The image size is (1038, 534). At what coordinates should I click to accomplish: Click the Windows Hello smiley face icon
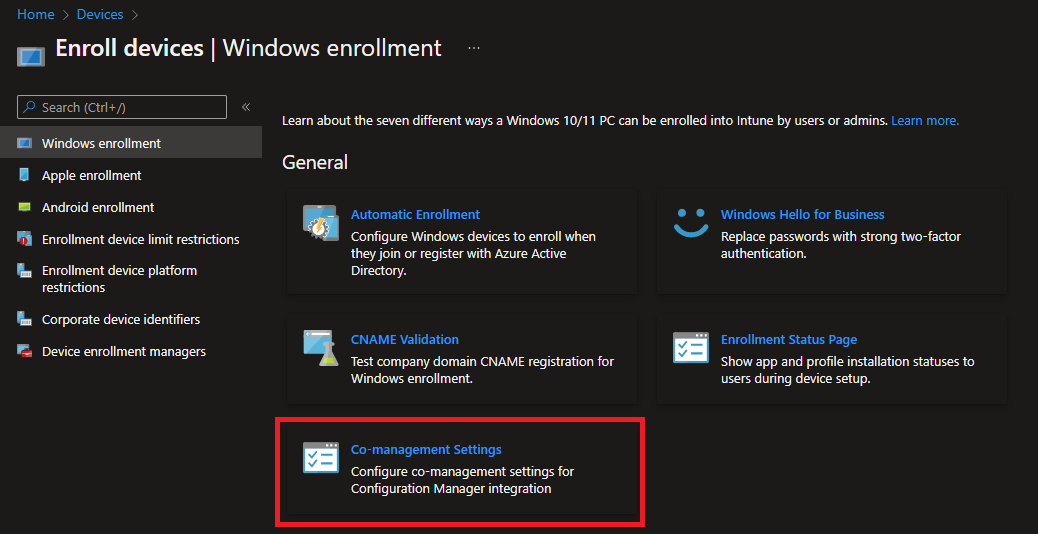pyautogui.click(x=690, y=222)
